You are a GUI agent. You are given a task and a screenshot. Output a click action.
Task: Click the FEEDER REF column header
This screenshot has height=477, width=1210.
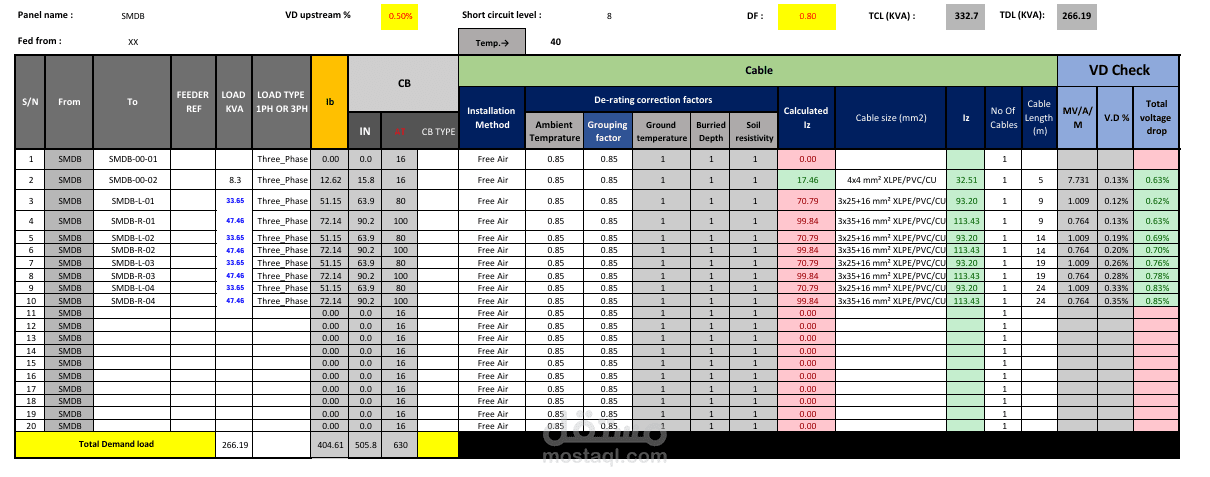pyautogui.click(x=193, y=102)
